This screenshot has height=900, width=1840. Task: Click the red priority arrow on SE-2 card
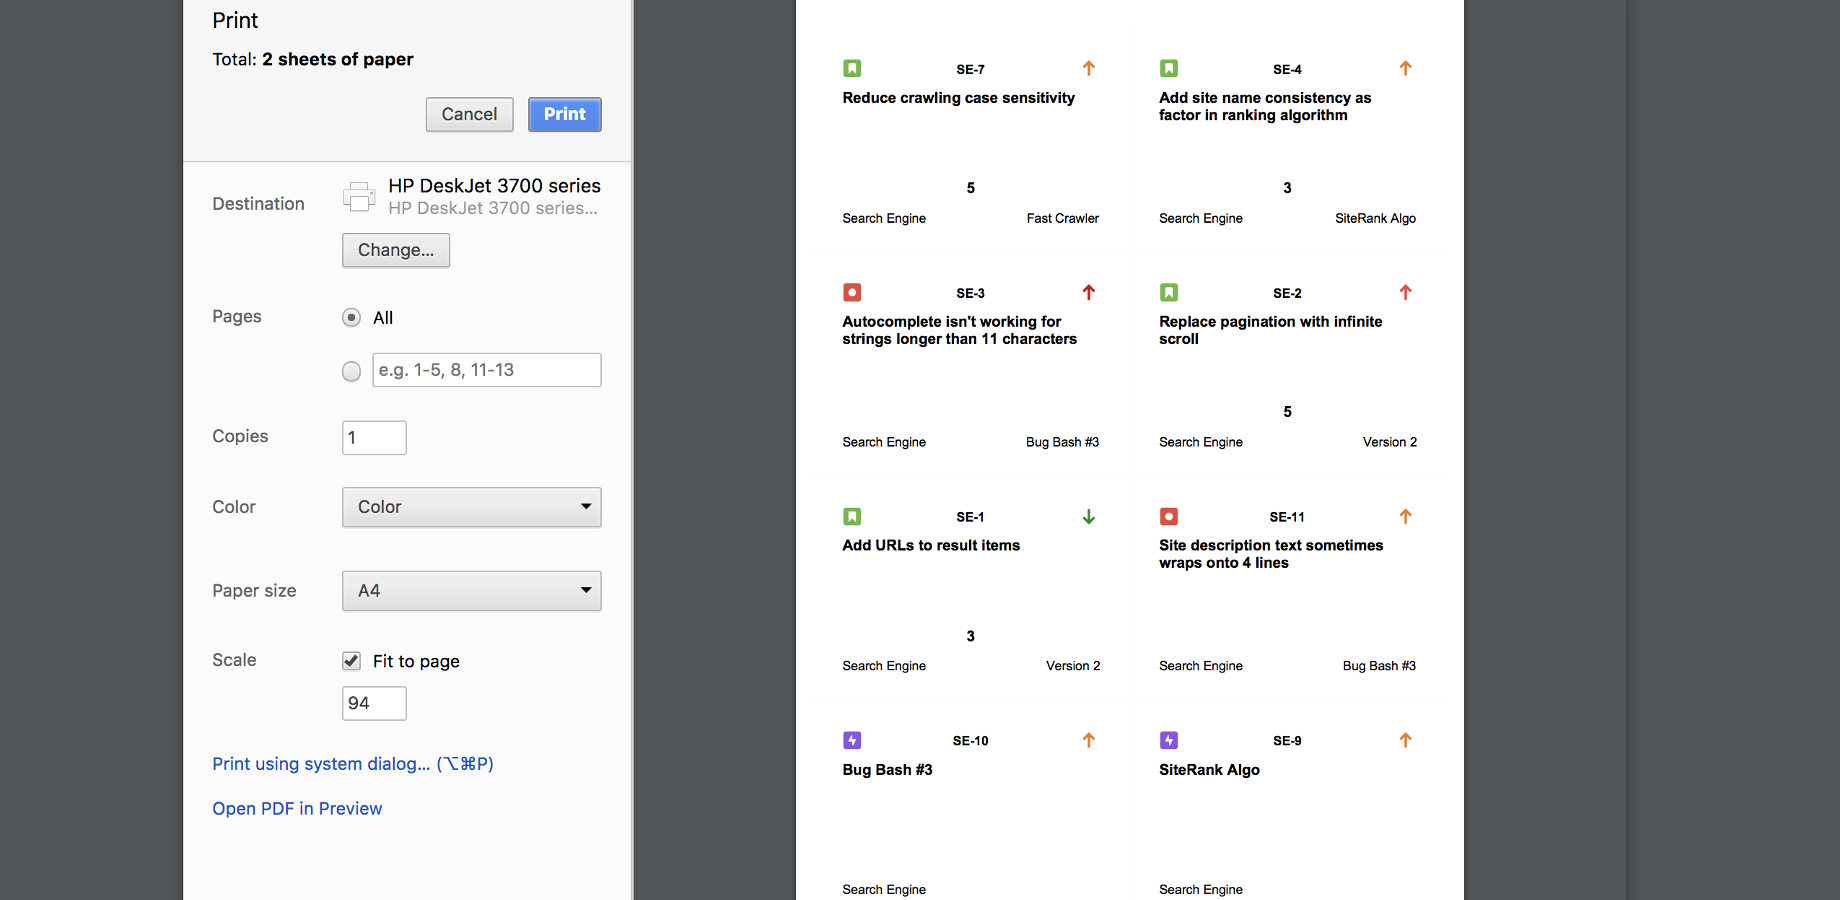click(x=1406, y=292)
